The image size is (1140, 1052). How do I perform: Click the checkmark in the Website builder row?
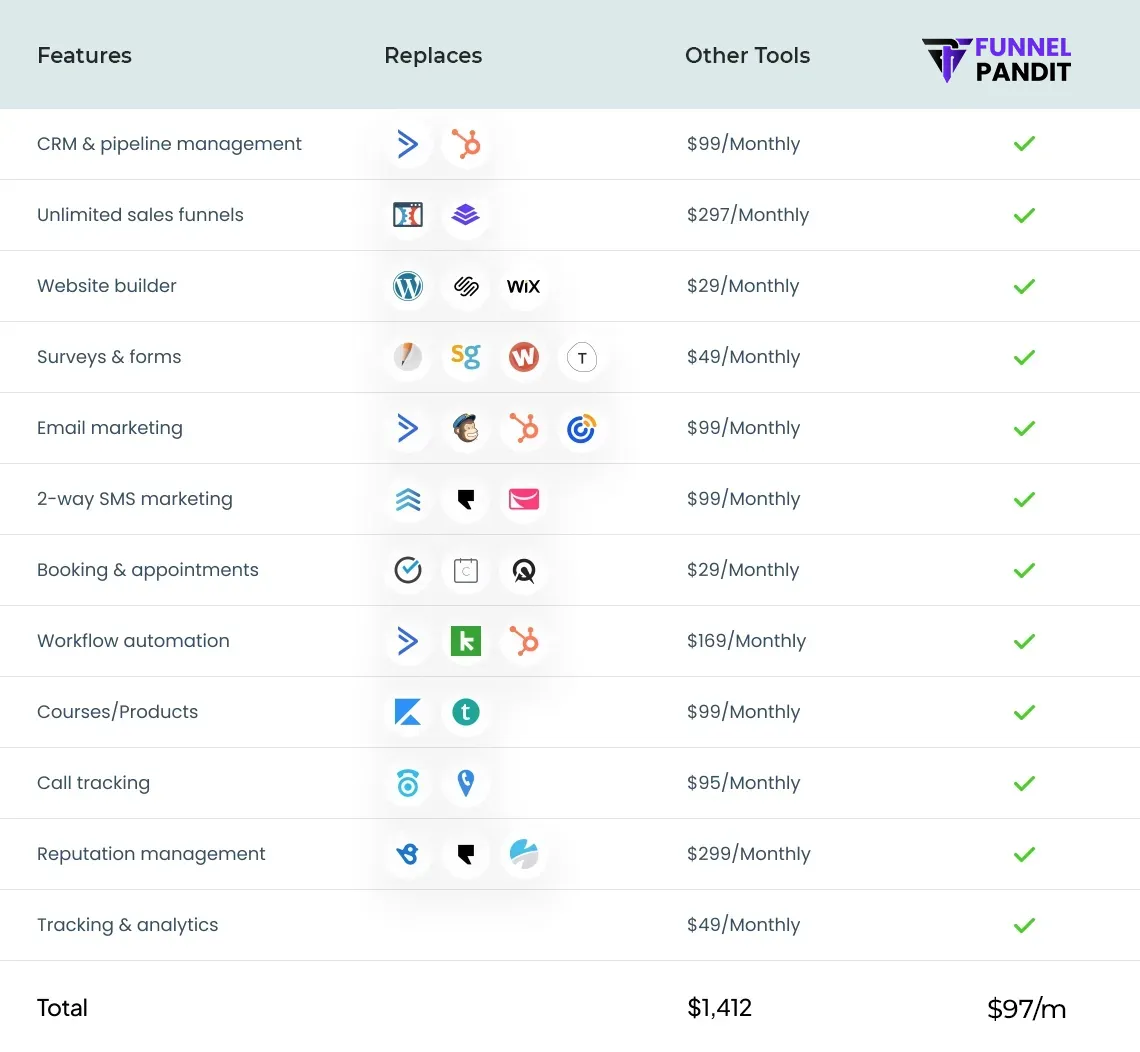click(1024, 286)
